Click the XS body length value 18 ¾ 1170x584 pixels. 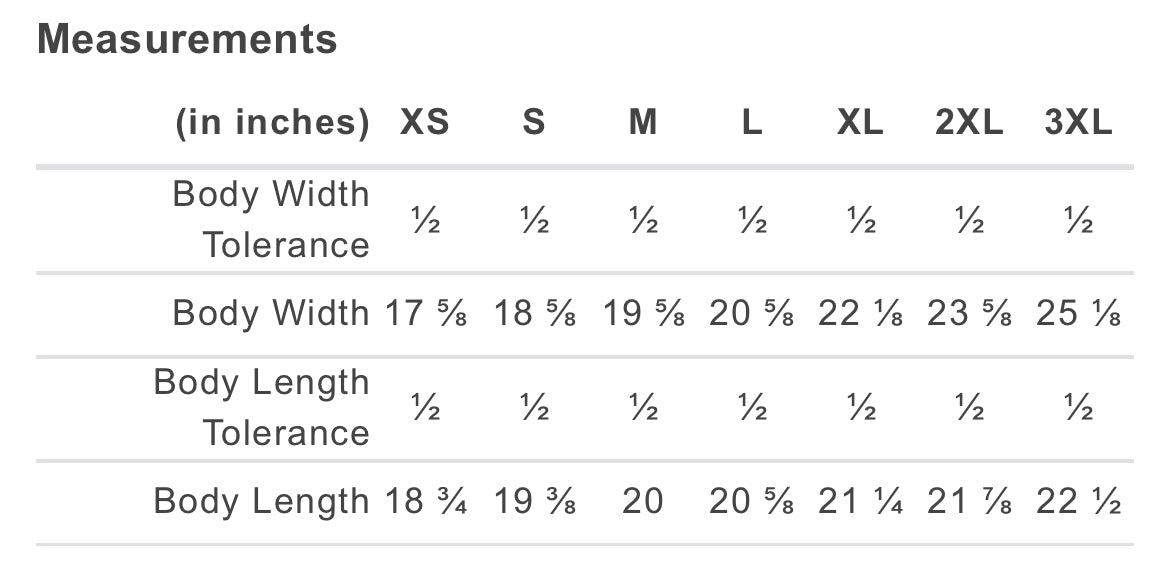pos(426,502)
